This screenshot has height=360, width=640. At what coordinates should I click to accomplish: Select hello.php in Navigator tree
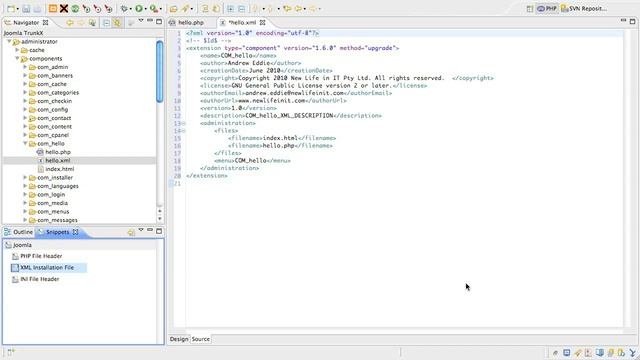[53, 152]
